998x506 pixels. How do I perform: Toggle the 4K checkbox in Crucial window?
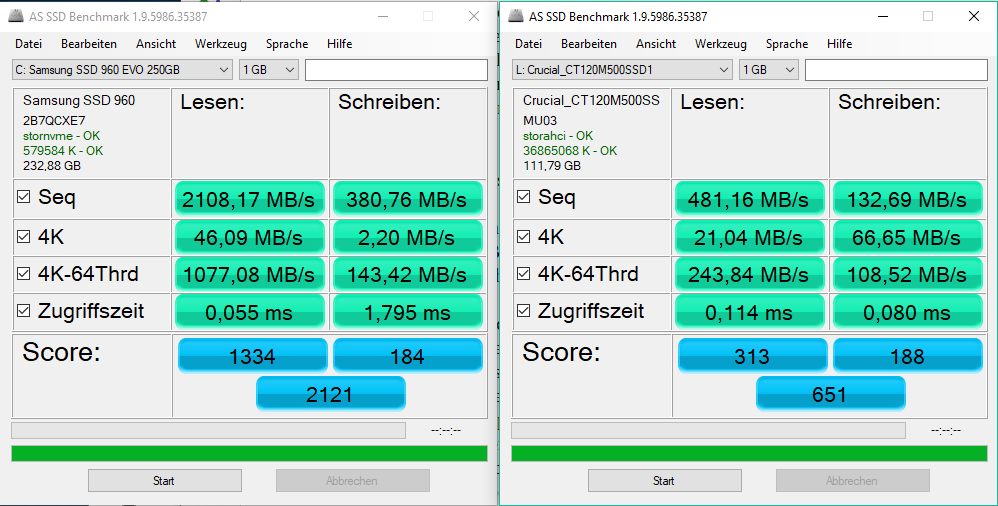524,237
